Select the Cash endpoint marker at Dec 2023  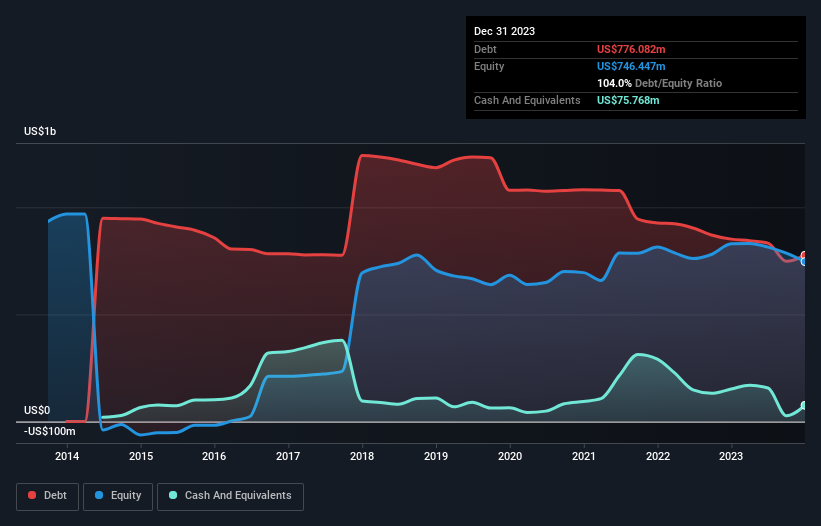pos(804,406)
